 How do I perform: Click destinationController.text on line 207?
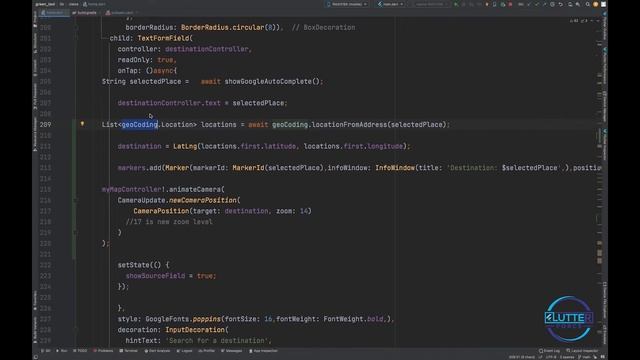[169, 103]
